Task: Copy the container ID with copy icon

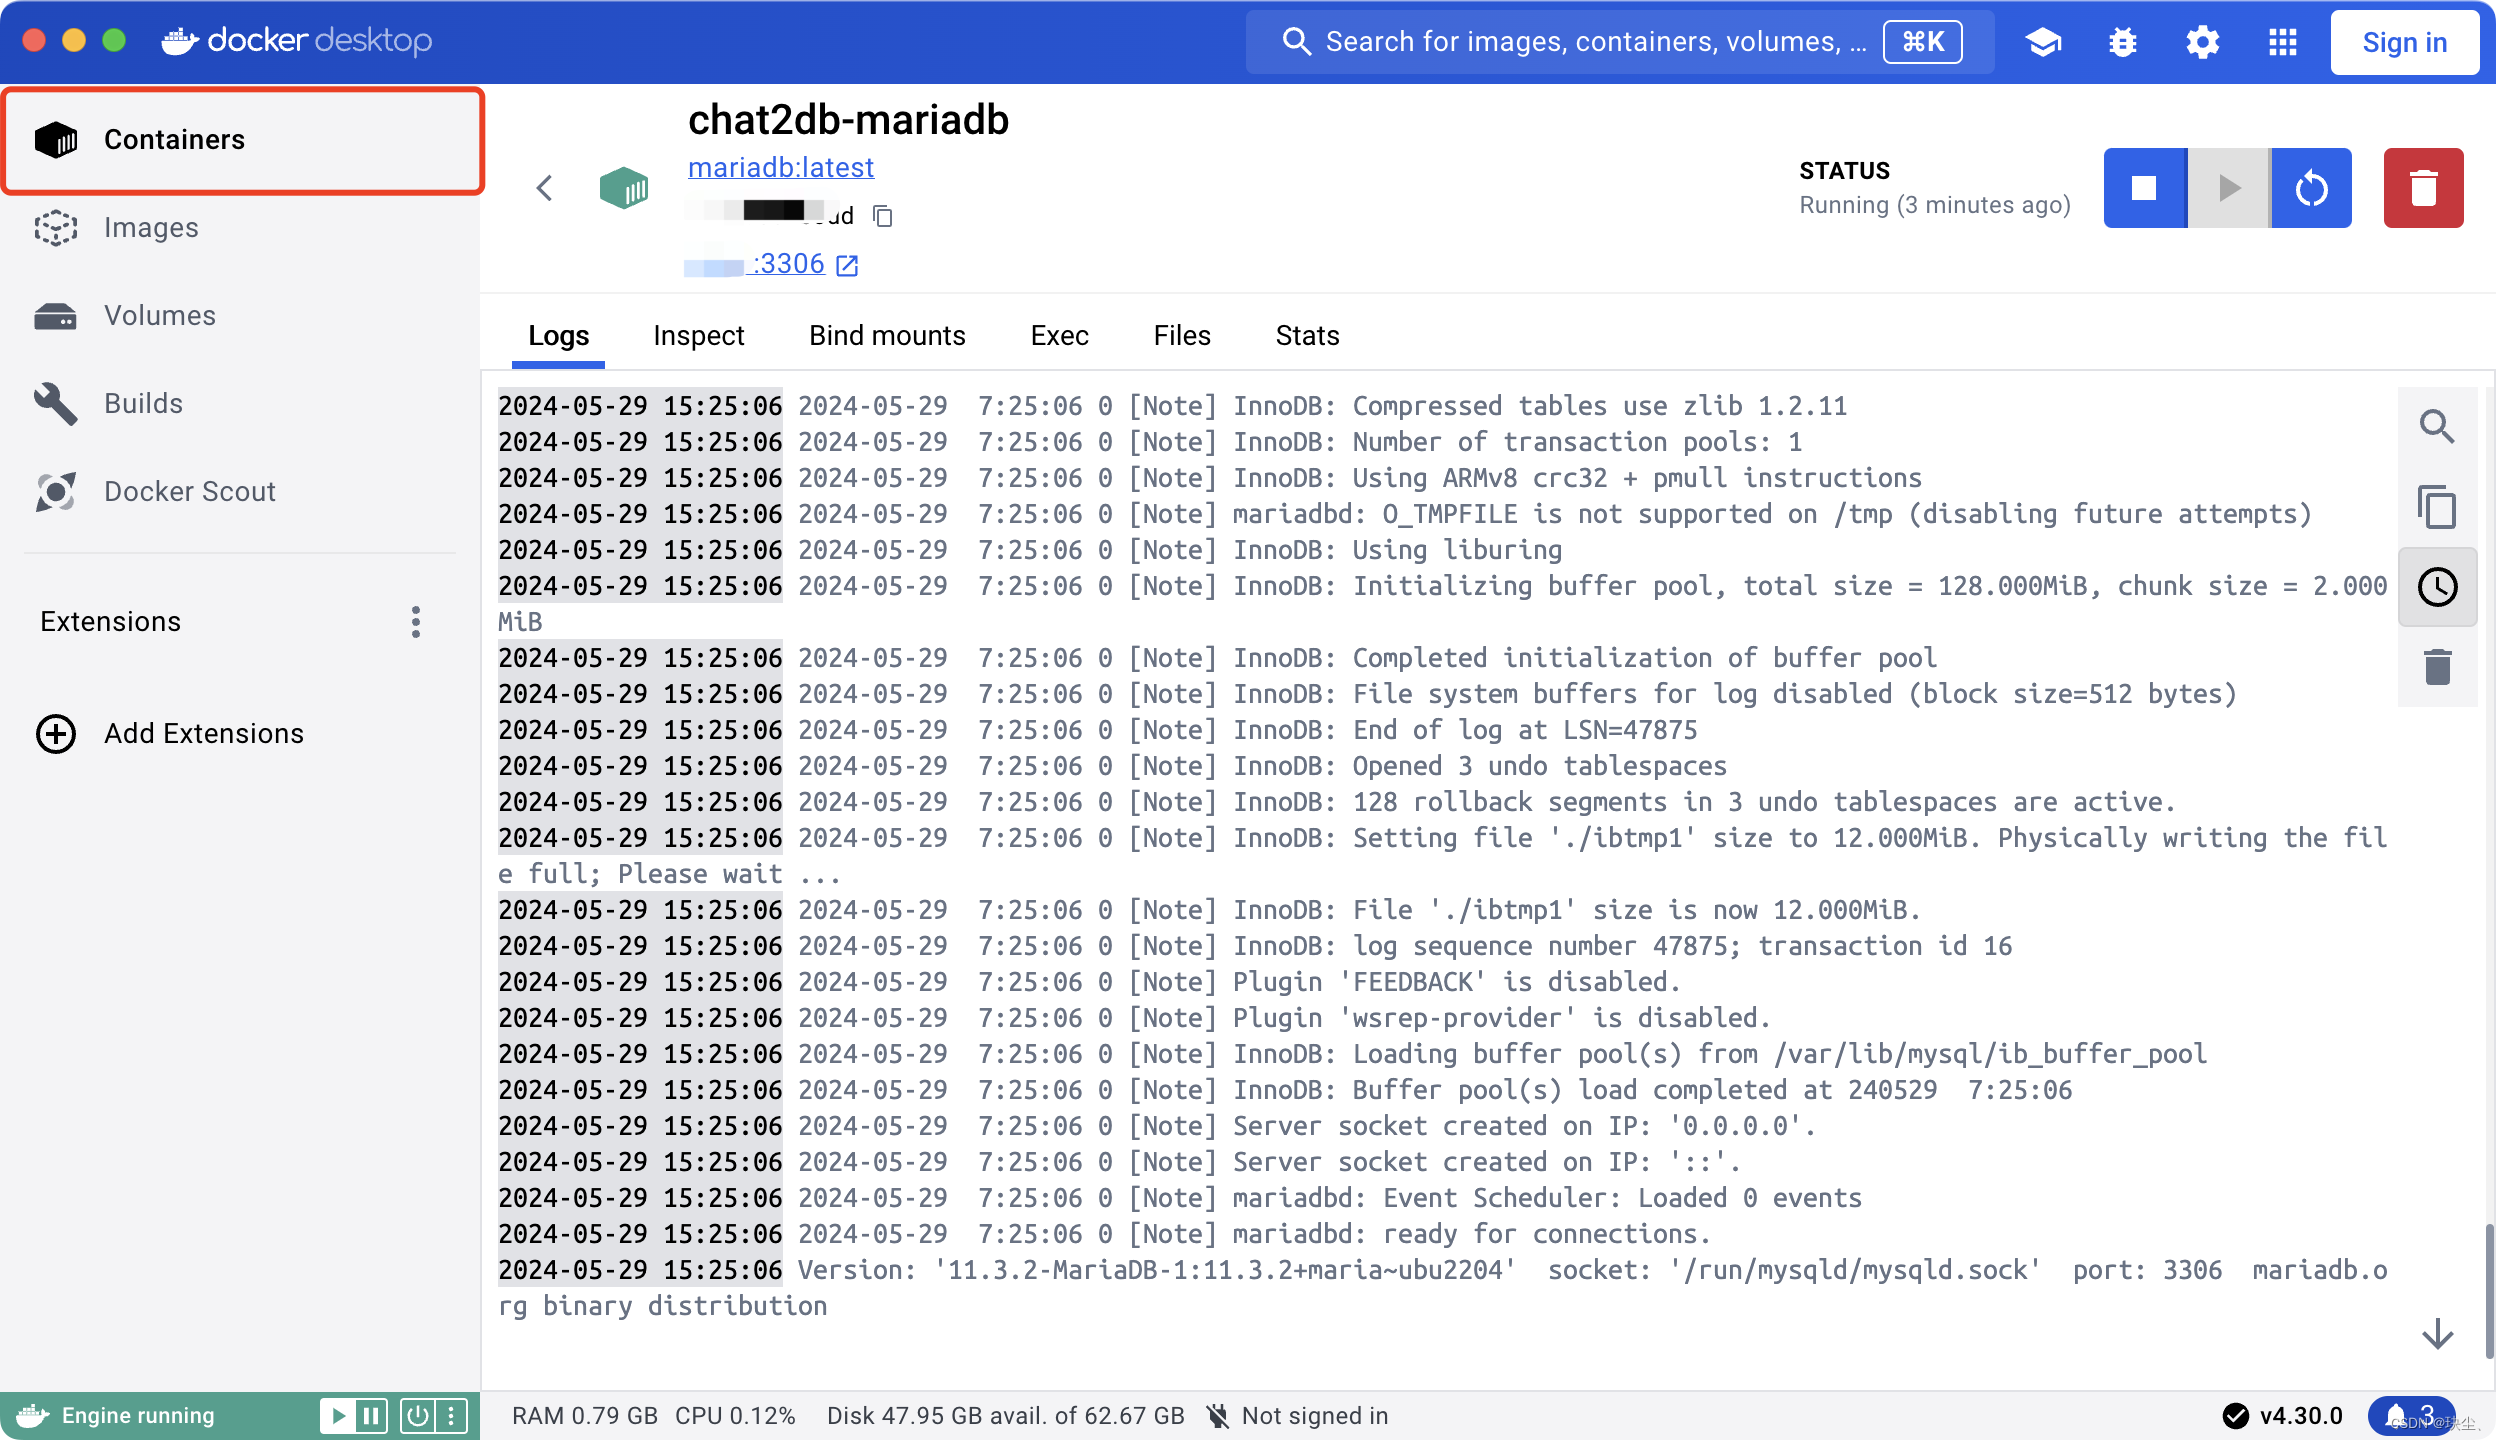Action: pyautogui.click(x=883, y=216)
